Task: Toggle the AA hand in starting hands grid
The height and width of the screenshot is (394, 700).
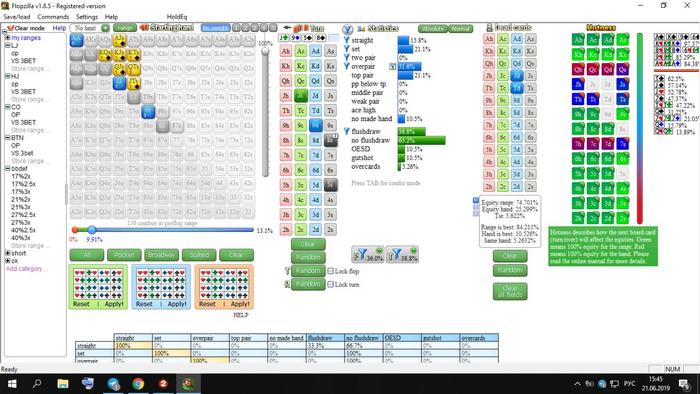Action: pos(76,40)
